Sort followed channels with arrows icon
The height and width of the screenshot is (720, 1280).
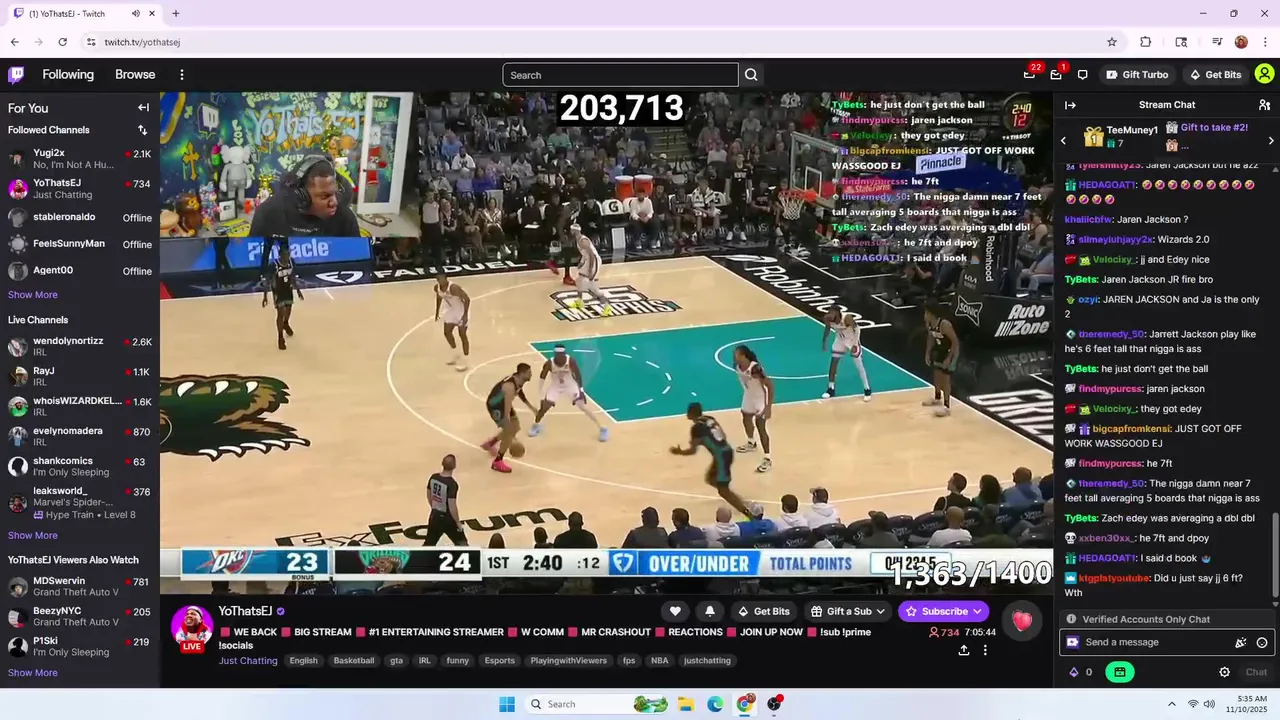click(x=142, y=130)
